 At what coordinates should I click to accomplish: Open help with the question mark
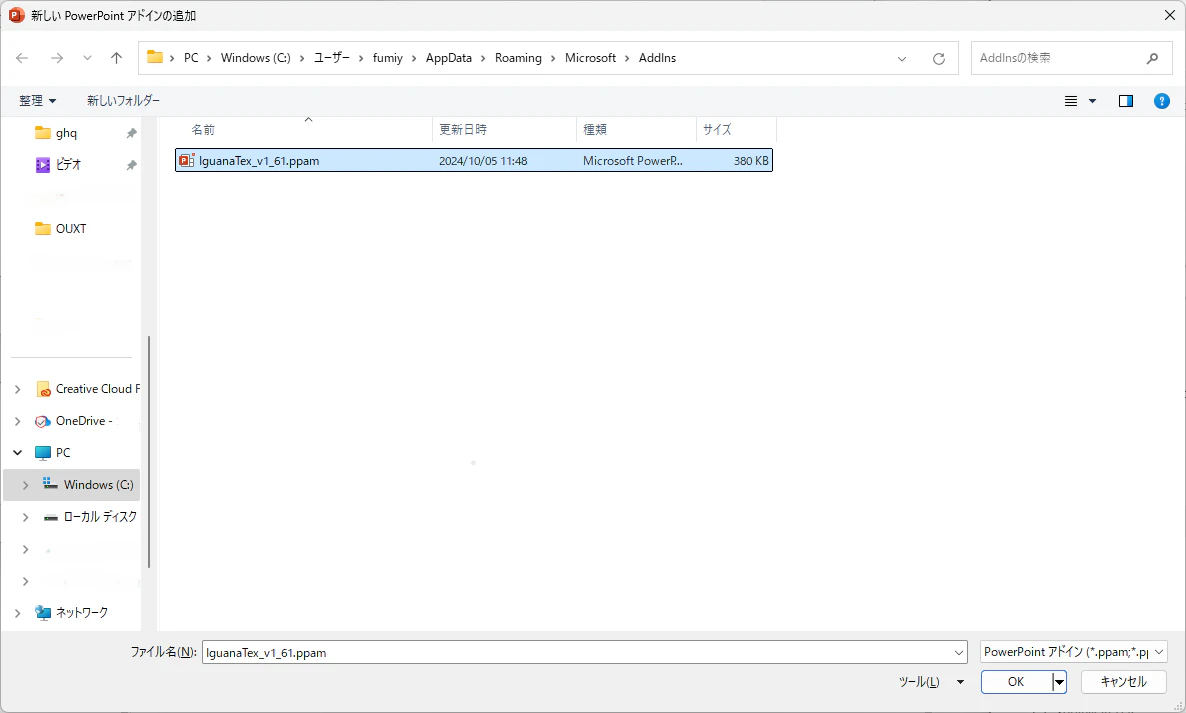[x=1162, y=101]
